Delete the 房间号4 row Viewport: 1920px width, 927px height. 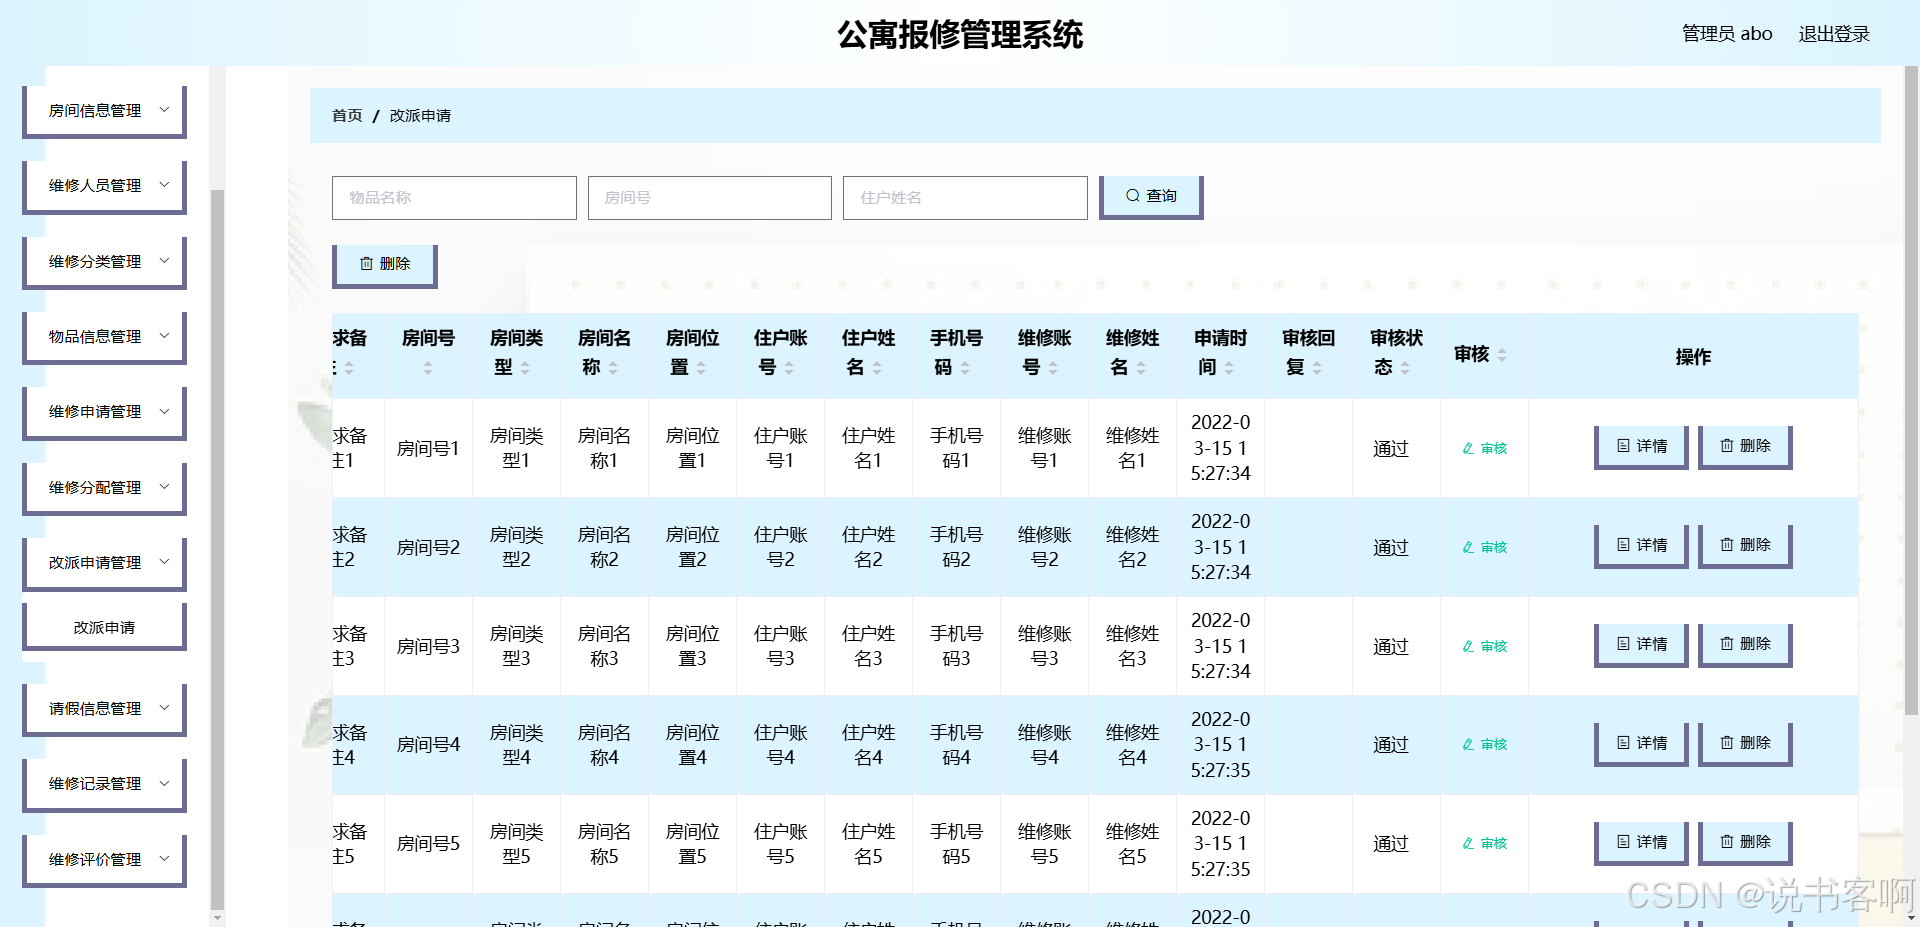pos(1745,744)
